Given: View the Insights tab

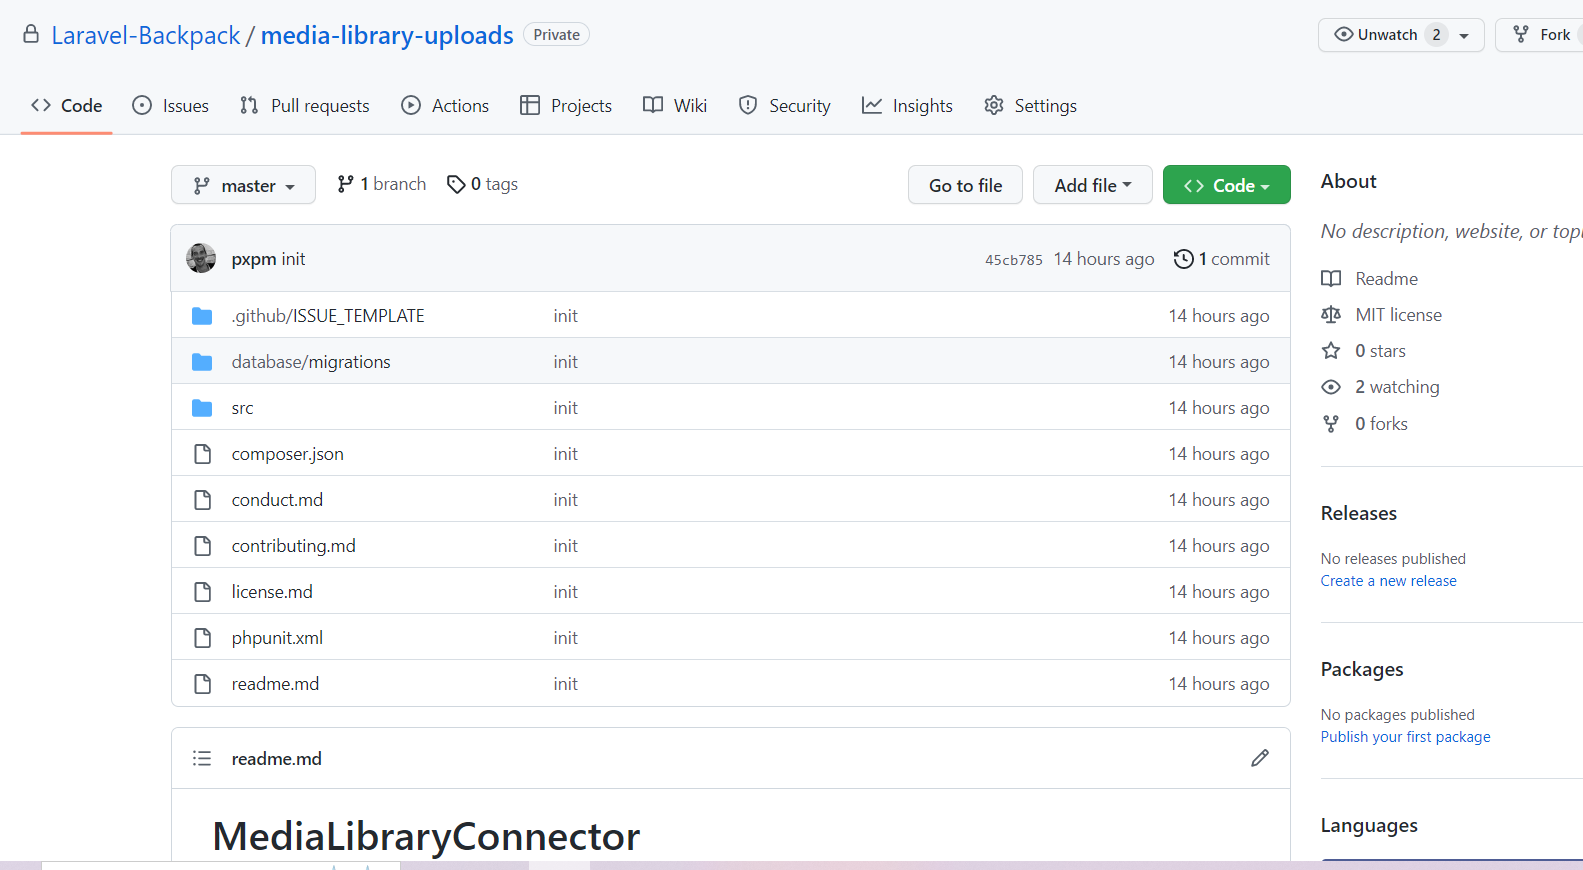Looking at the screenshot, I should [907, 105].
